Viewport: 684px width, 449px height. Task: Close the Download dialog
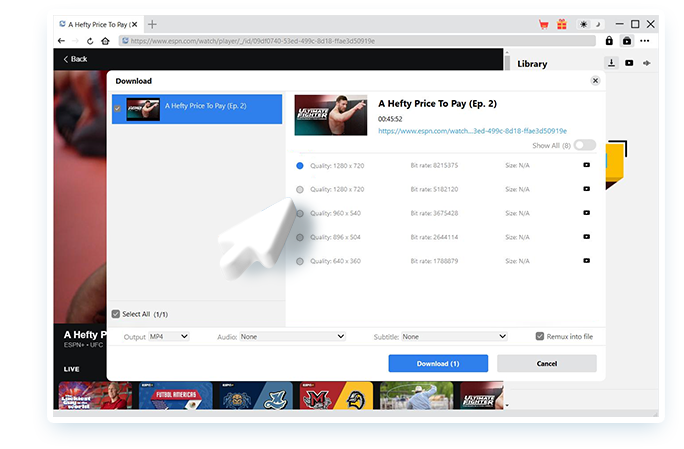(x=595, y=81)
